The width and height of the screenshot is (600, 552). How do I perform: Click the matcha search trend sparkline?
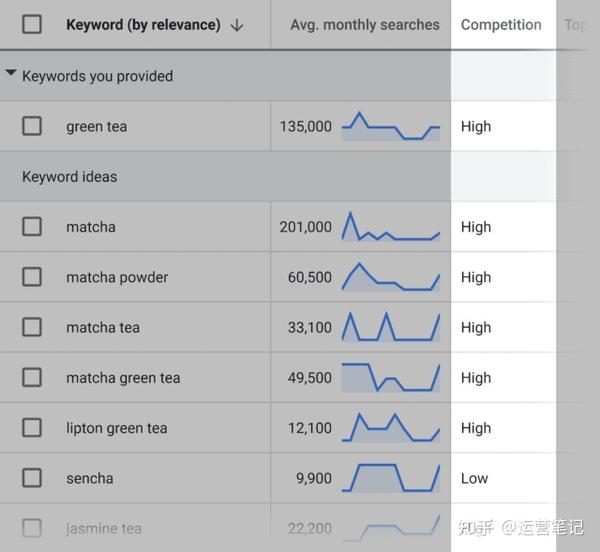(x=391, y=227)
